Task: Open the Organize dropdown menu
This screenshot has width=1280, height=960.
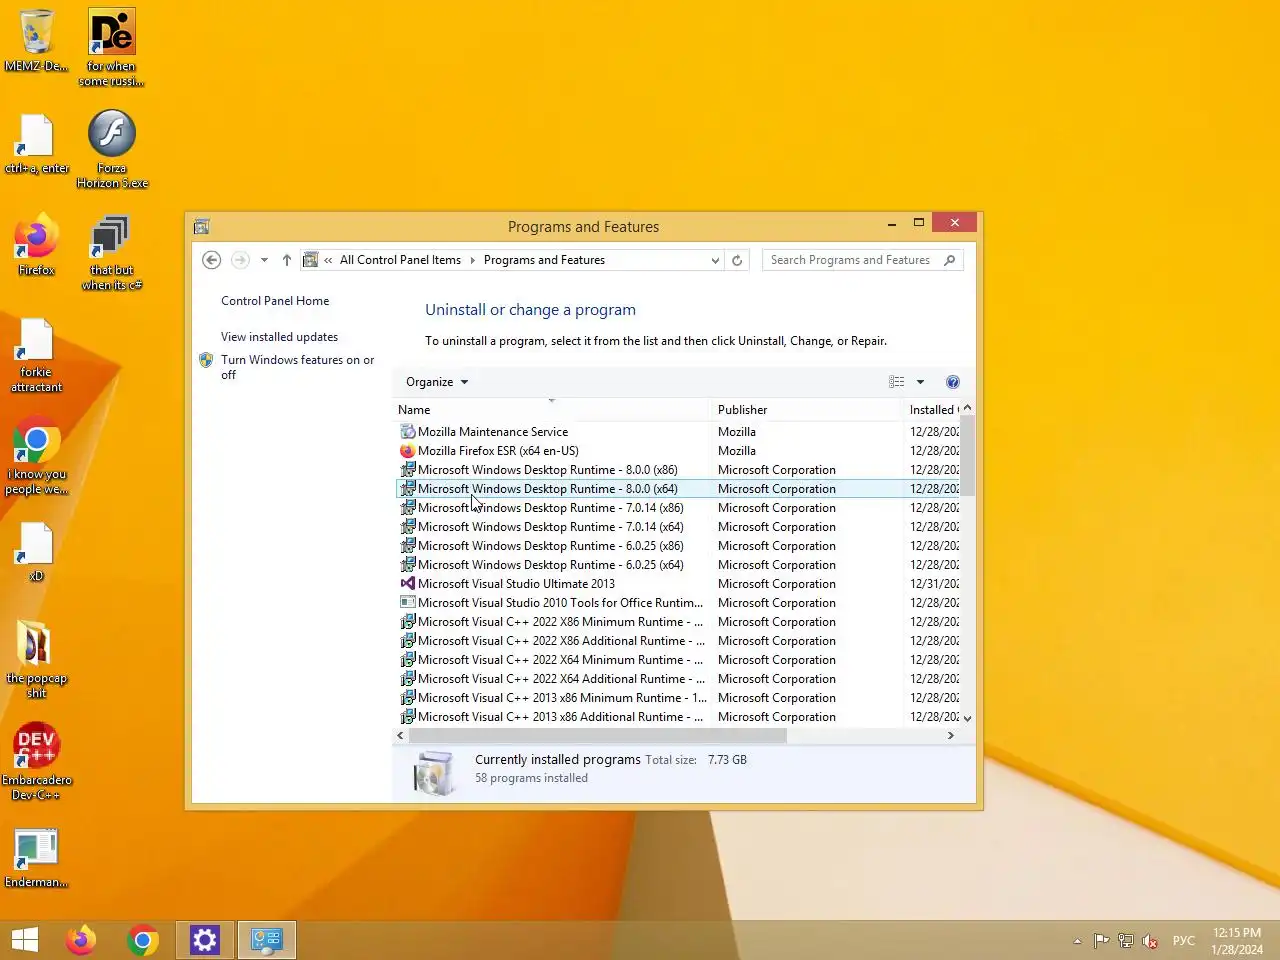Action: click(x=437, y=382)
